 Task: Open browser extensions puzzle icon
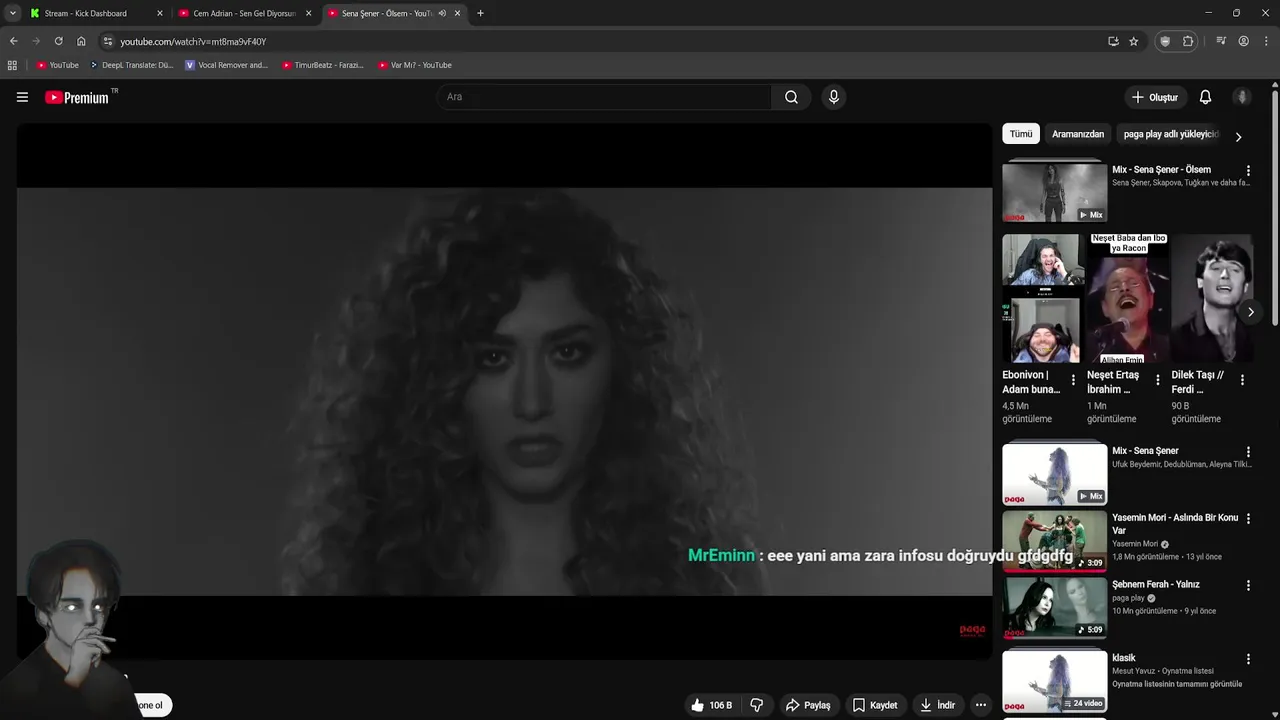[x=1188, y=41]
